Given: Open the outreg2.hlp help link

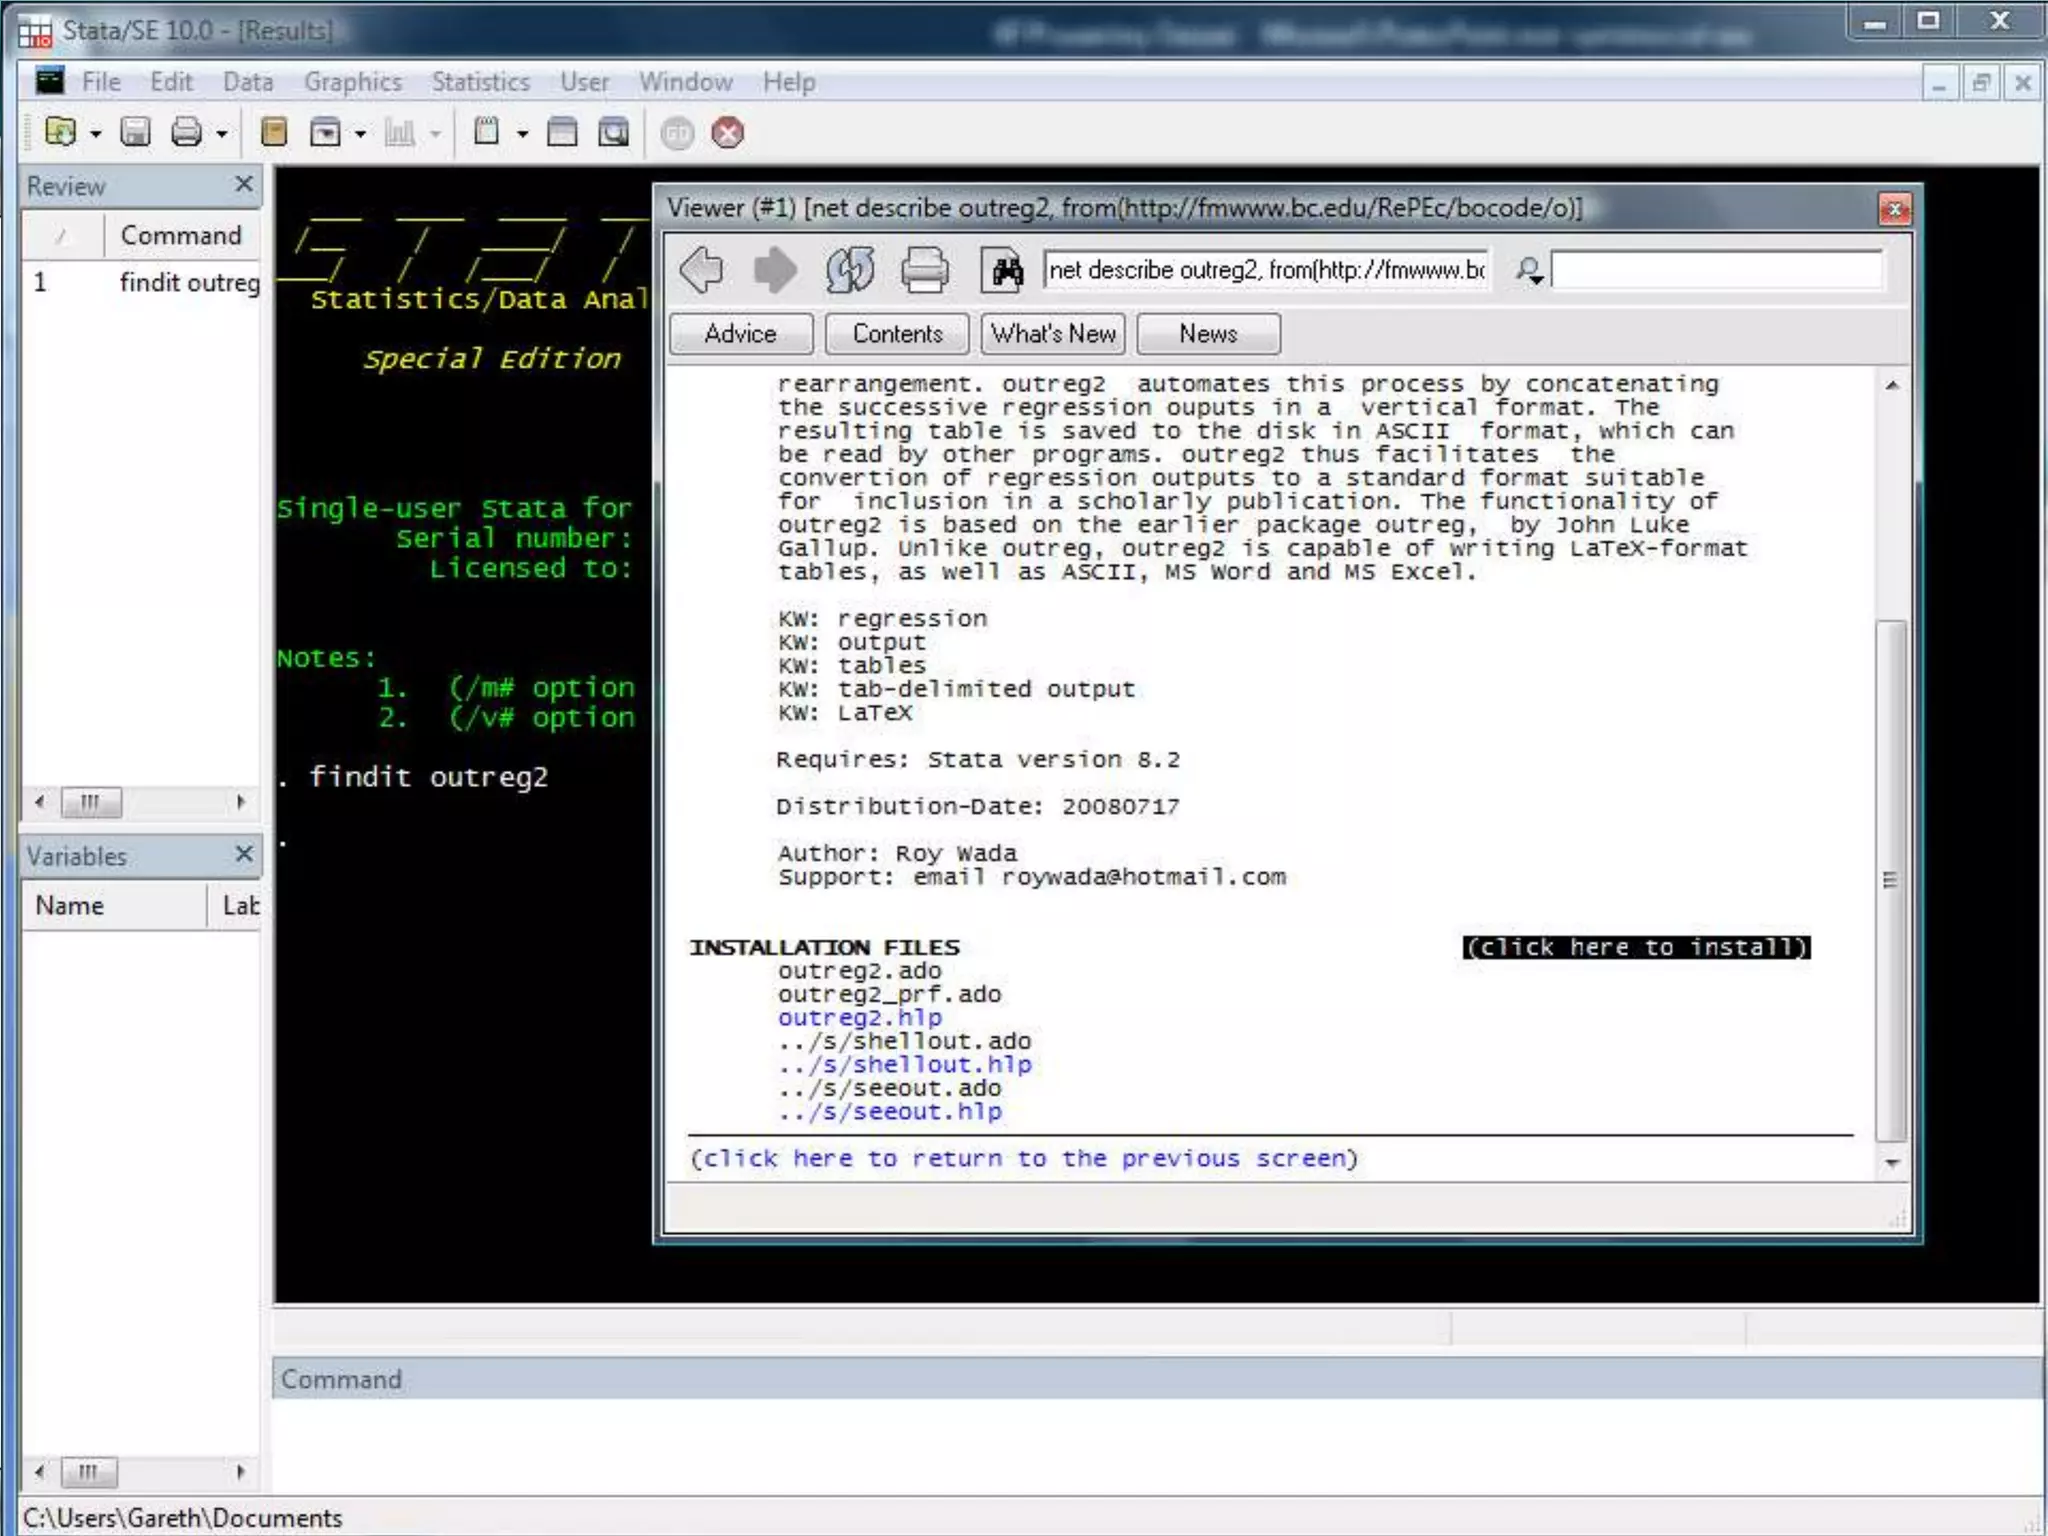Looking at the screenshot, I should coord(860,1018).
